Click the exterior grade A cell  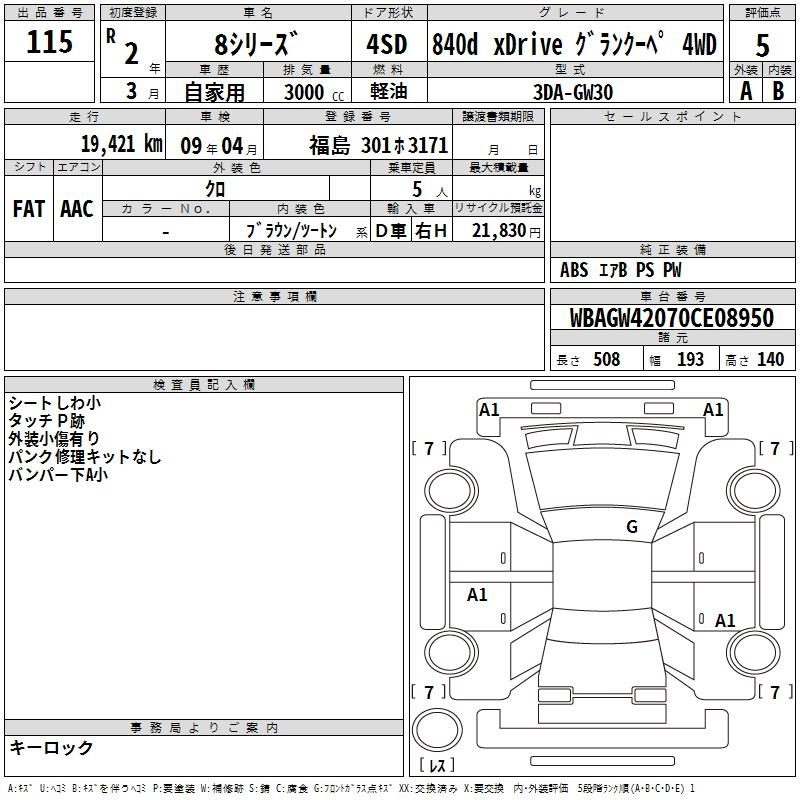[x=746, y=91]
